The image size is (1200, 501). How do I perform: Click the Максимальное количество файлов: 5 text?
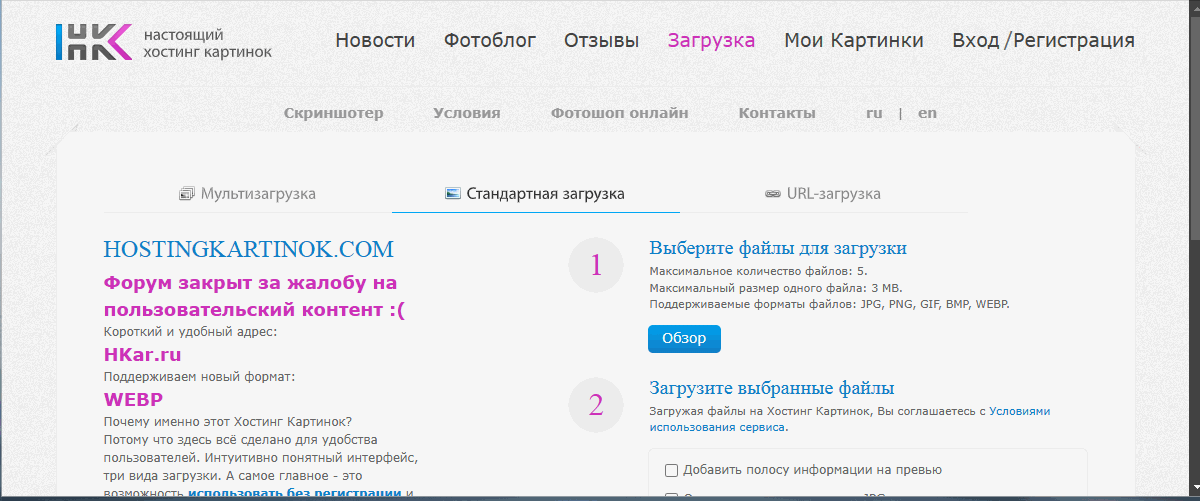pos(758,271)
